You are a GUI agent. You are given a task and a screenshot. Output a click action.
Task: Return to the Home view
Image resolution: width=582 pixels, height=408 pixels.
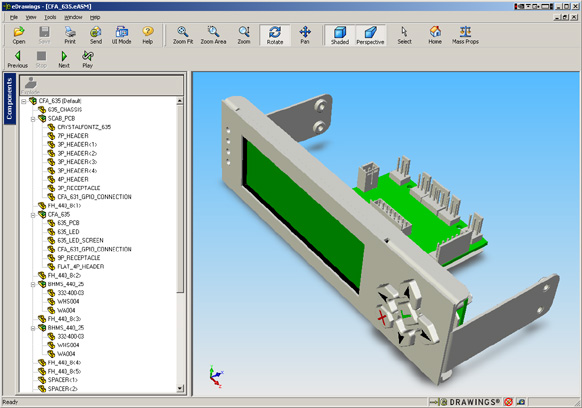pyautogui.click(x=435, y=36)
